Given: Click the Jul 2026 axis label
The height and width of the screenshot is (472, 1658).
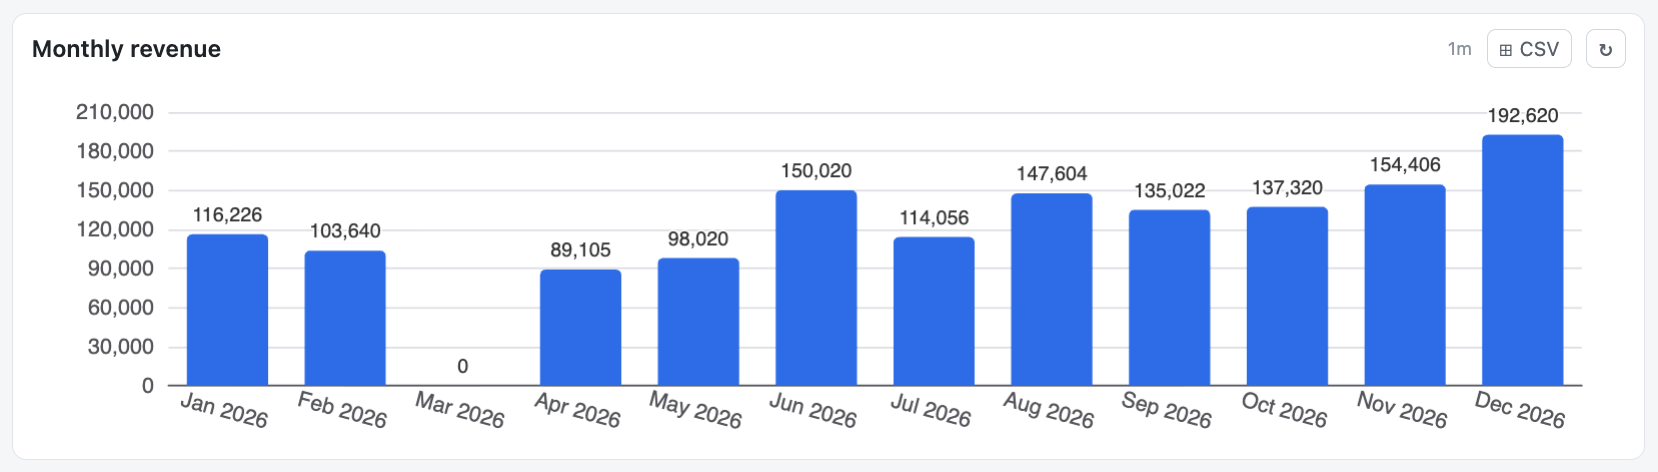Looking at the screenshot, I should 931,410.
